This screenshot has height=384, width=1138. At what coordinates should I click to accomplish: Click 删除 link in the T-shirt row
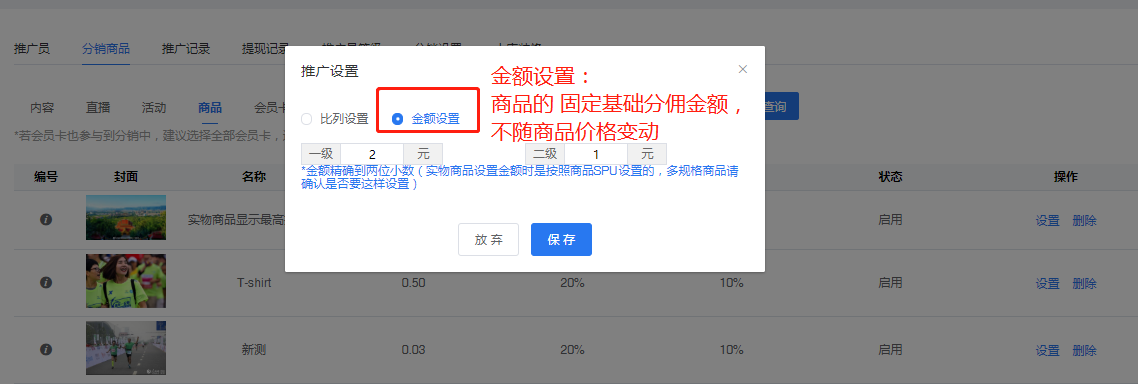(1084, 283)
